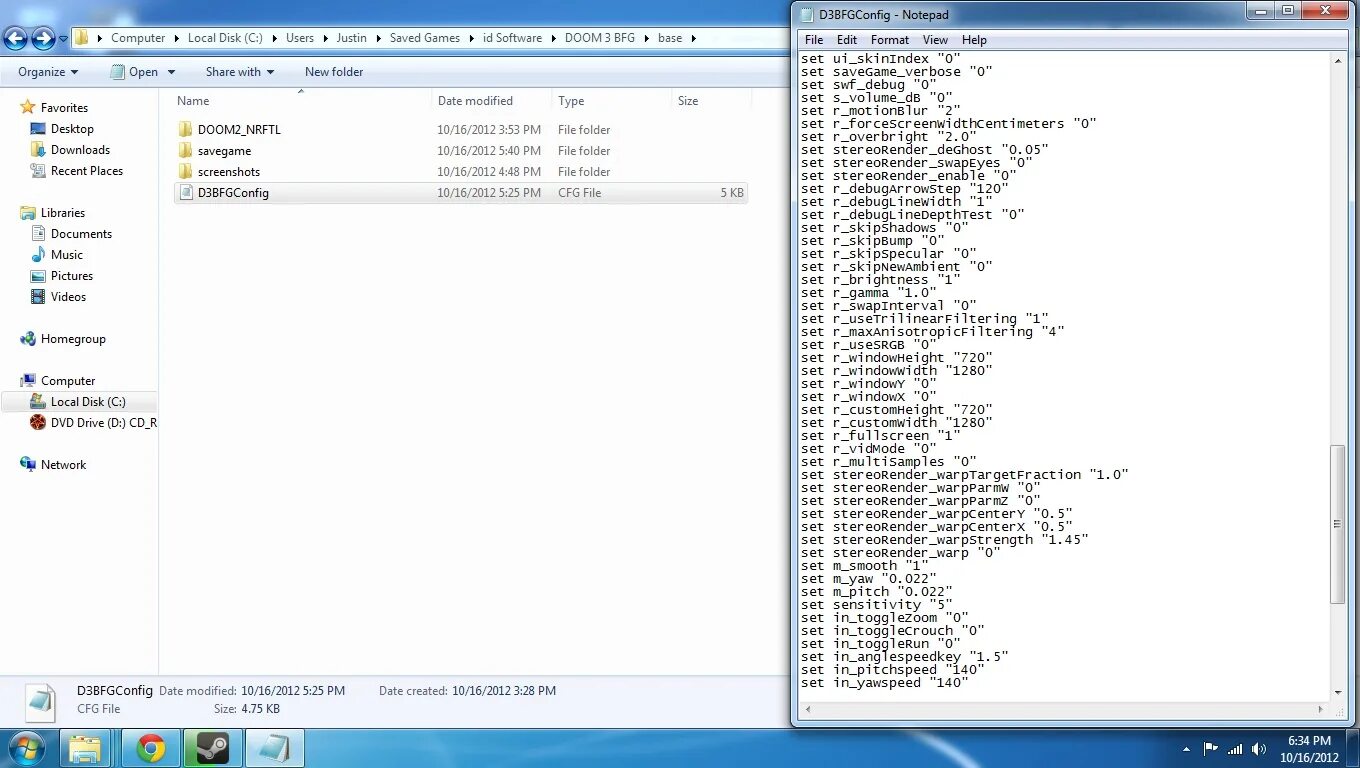Open Favorites star in navigation pane

(28, 107)
